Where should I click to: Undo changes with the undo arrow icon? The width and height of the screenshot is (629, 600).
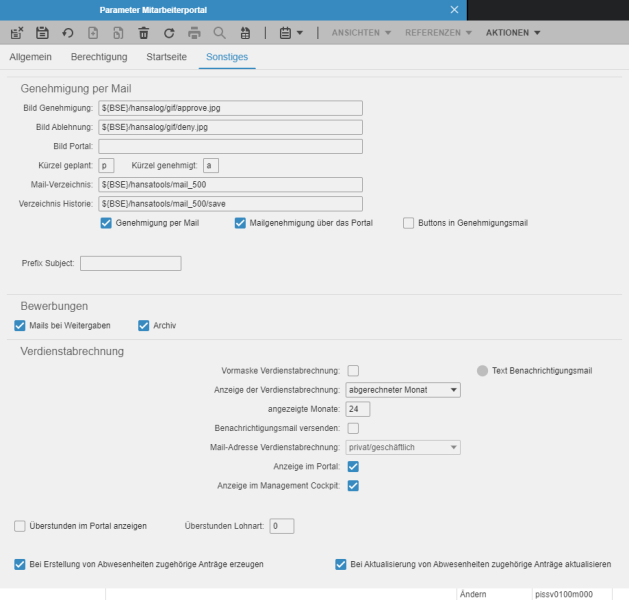[68, 33]
